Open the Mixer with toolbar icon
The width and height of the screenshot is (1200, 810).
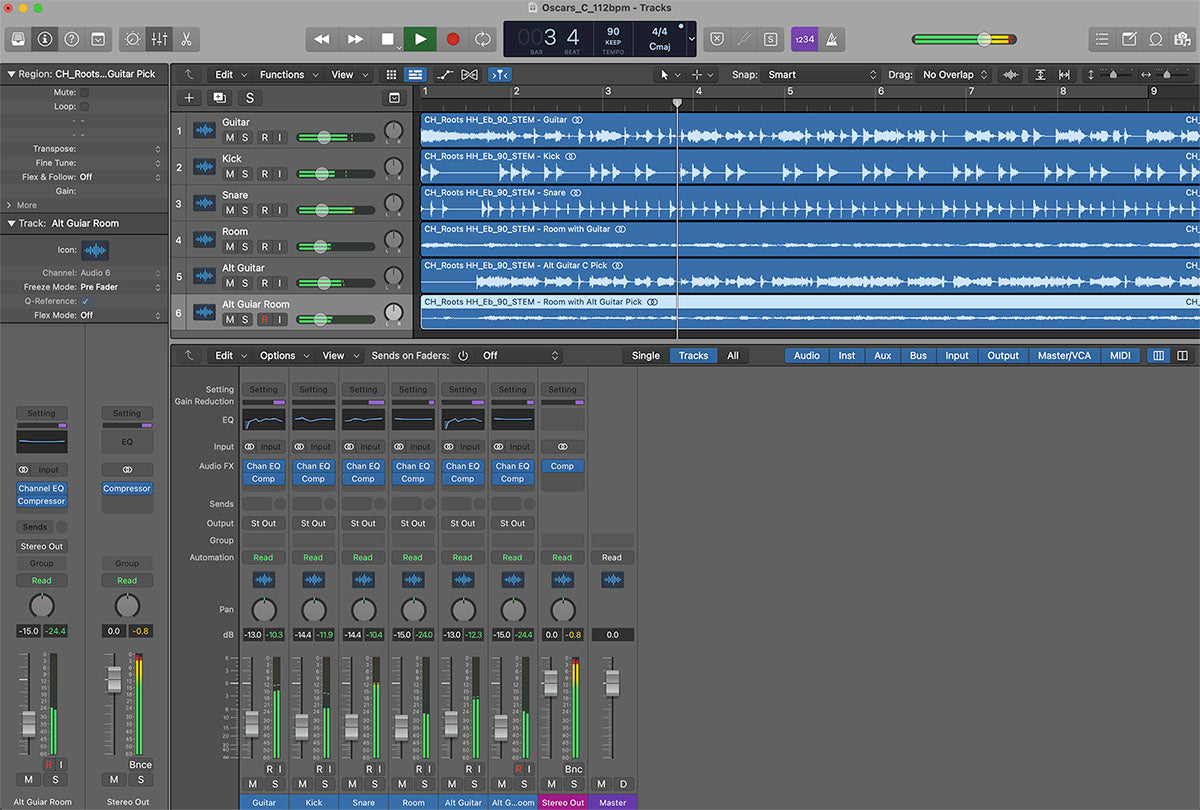pyautogui.click(x=159, y=39)
